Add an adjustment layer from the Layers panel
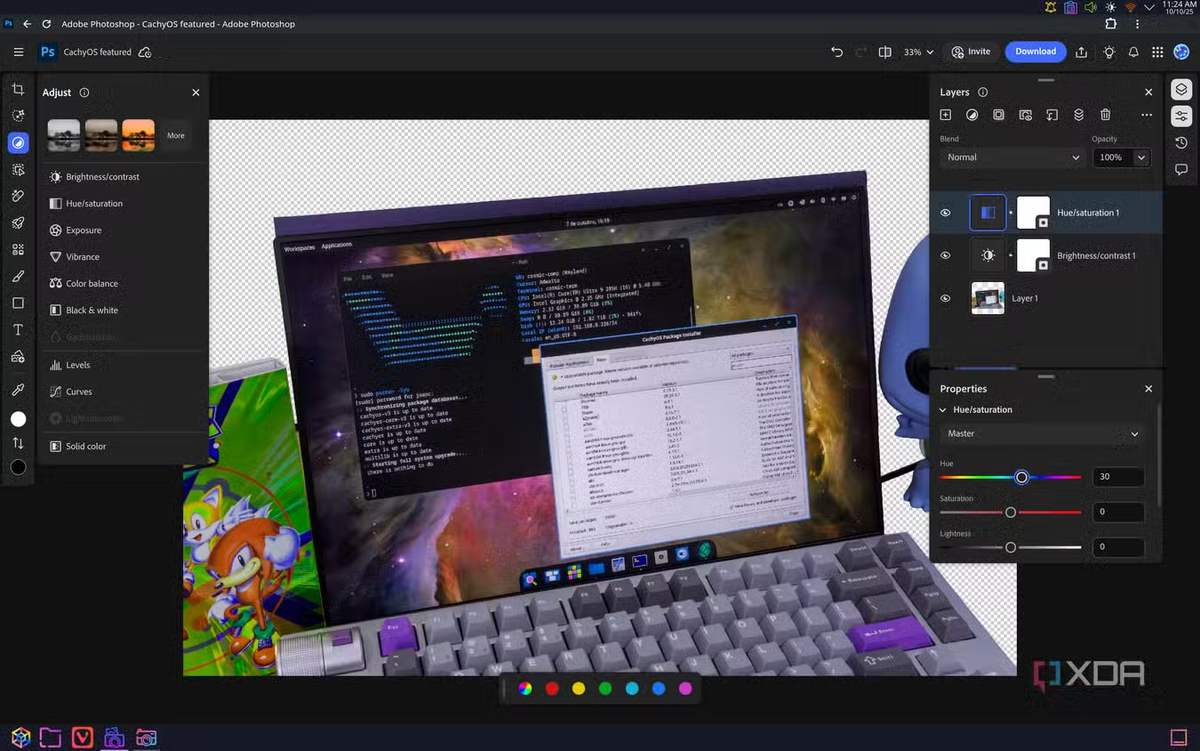1200x751 pixels. click(x=972, y=115)
